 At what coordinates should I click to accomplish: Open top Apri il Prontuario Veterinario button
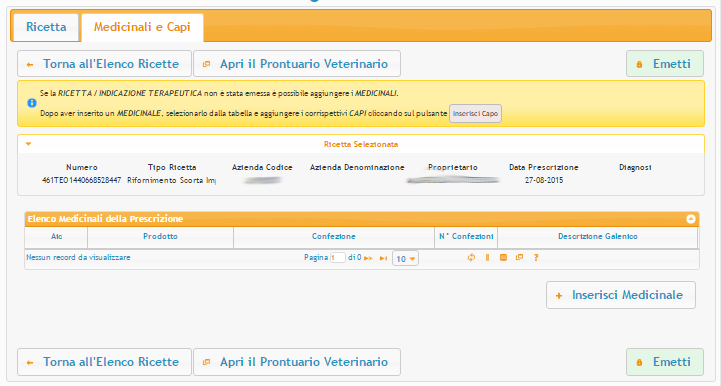click(x=297, y=64)
